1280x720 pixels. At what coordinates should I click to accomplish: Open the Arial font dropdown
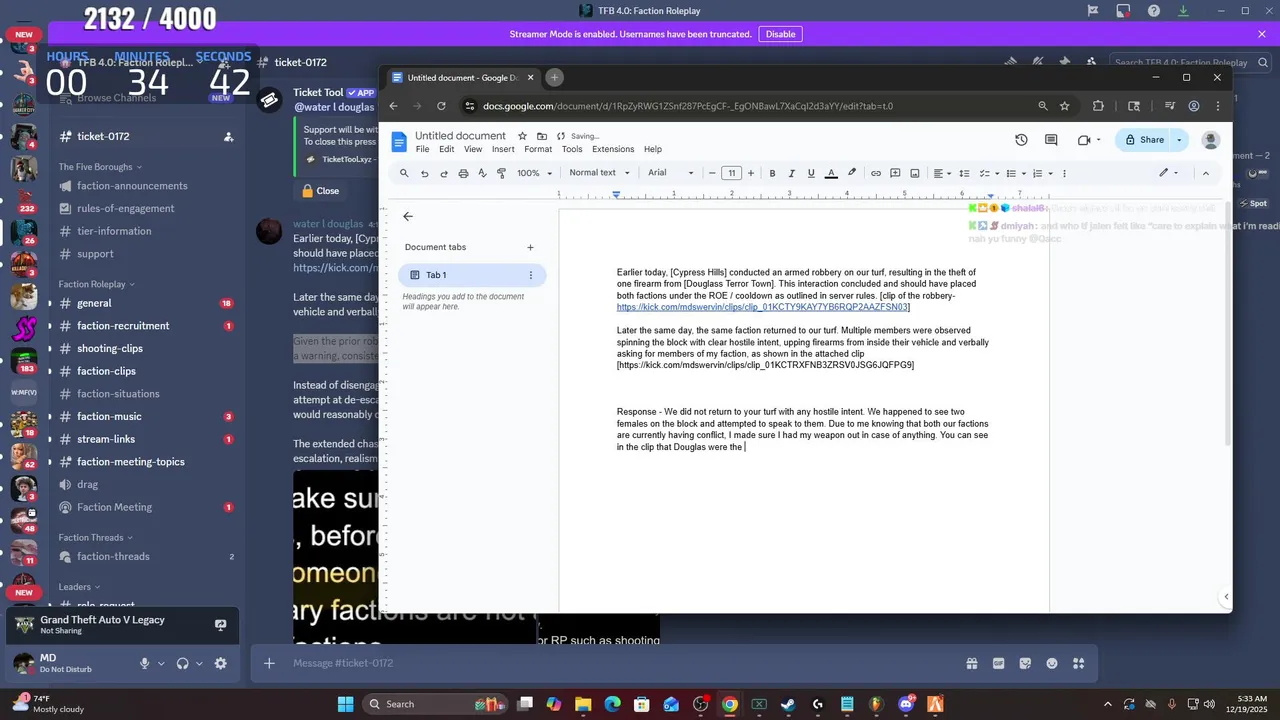coord(671,173)
